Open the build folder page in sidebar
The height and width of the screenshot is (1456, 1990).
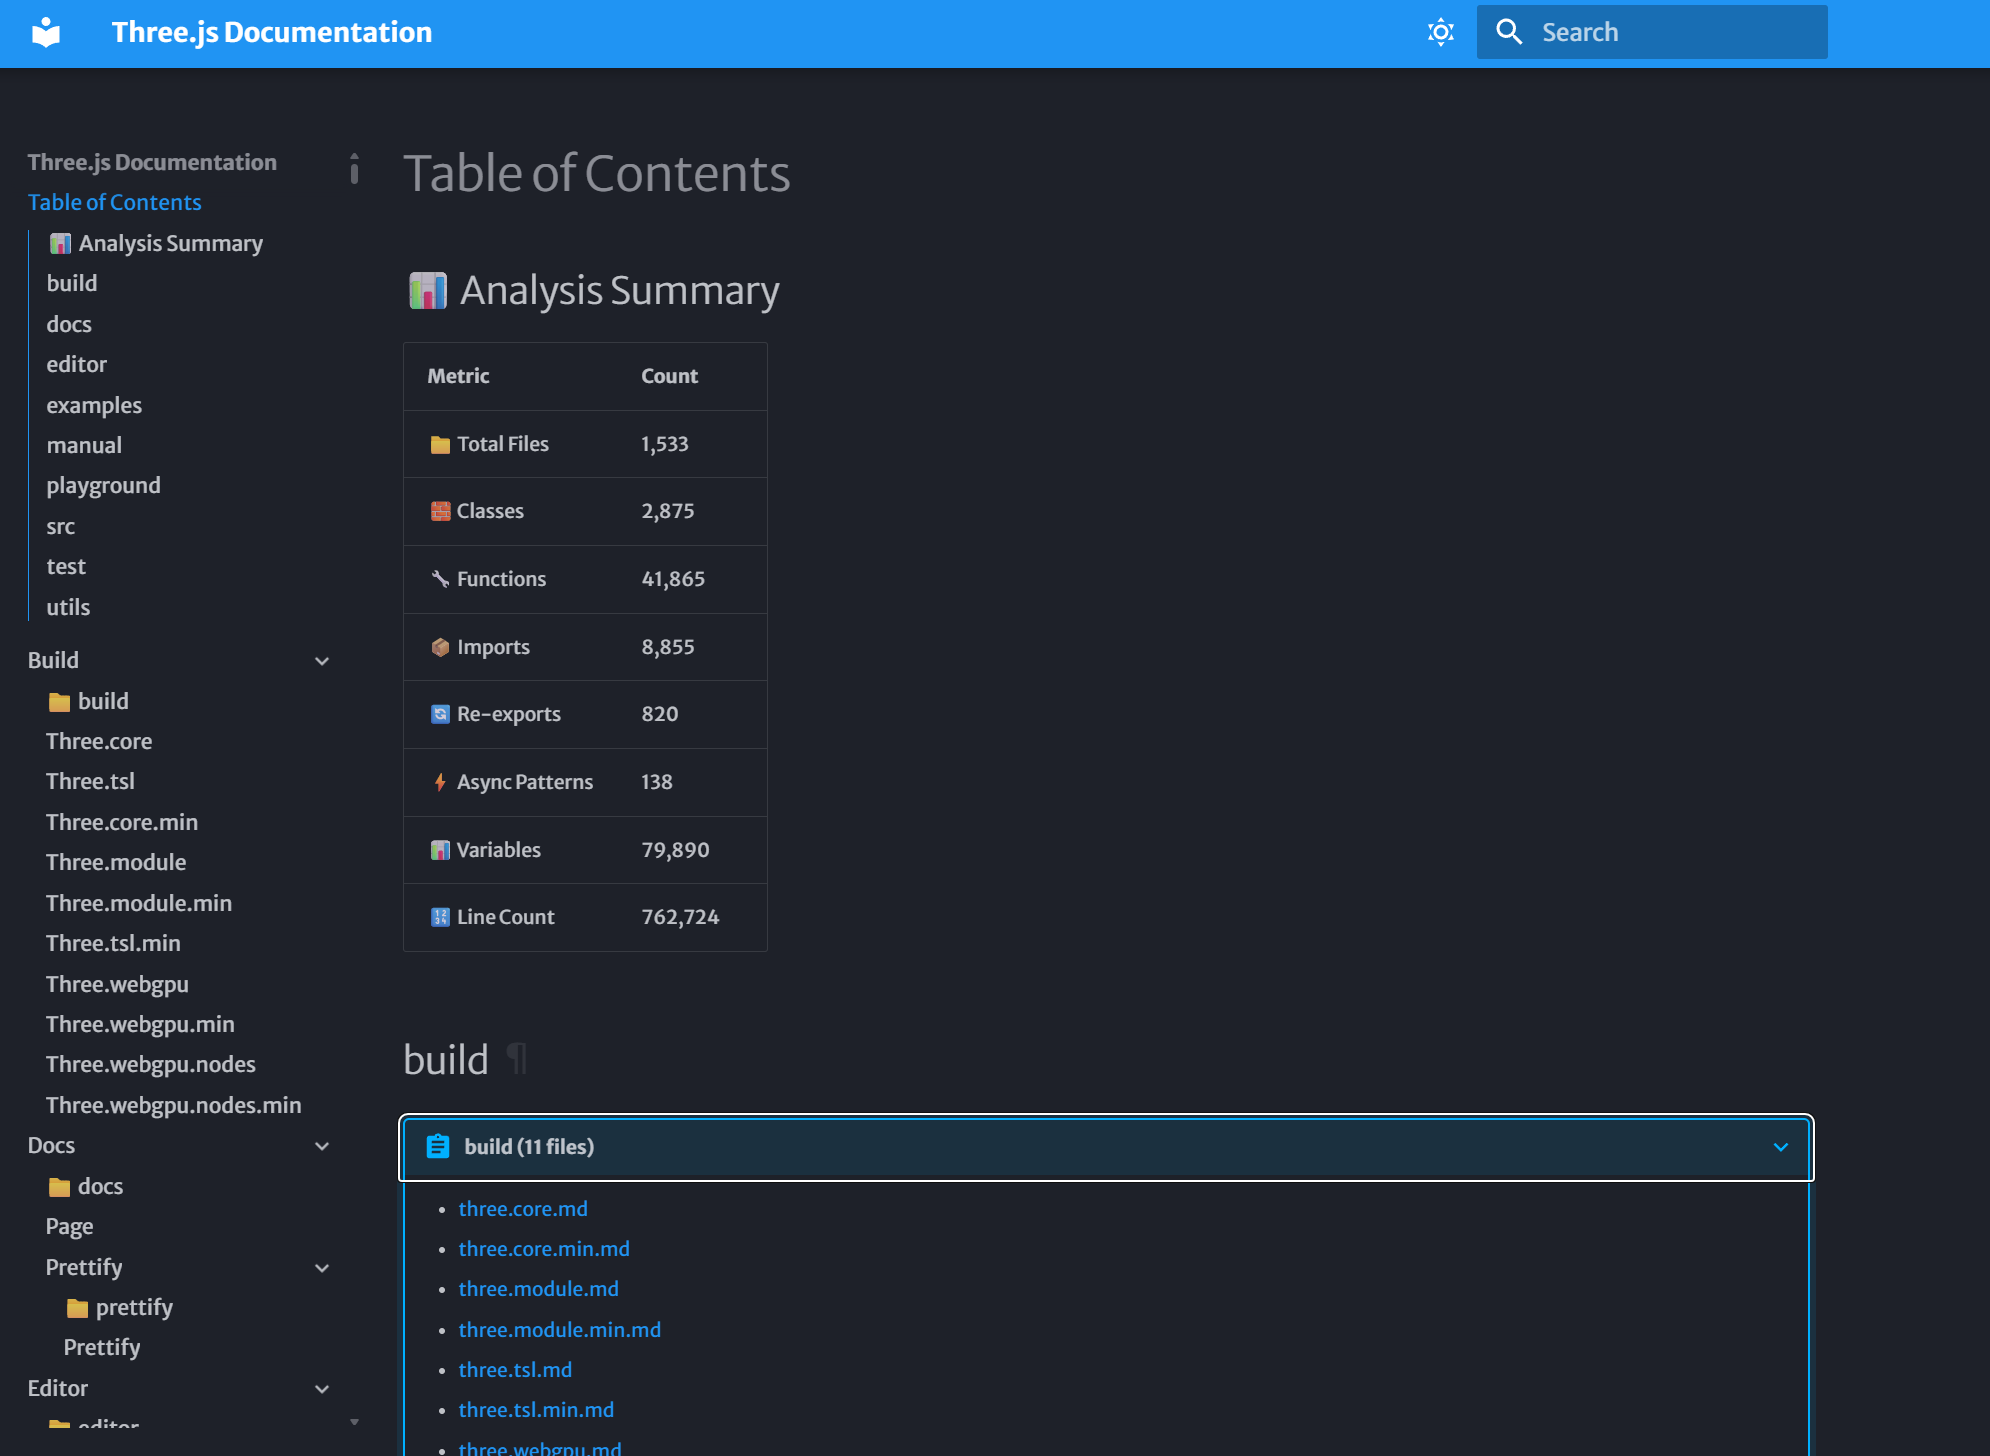point(88,702)
